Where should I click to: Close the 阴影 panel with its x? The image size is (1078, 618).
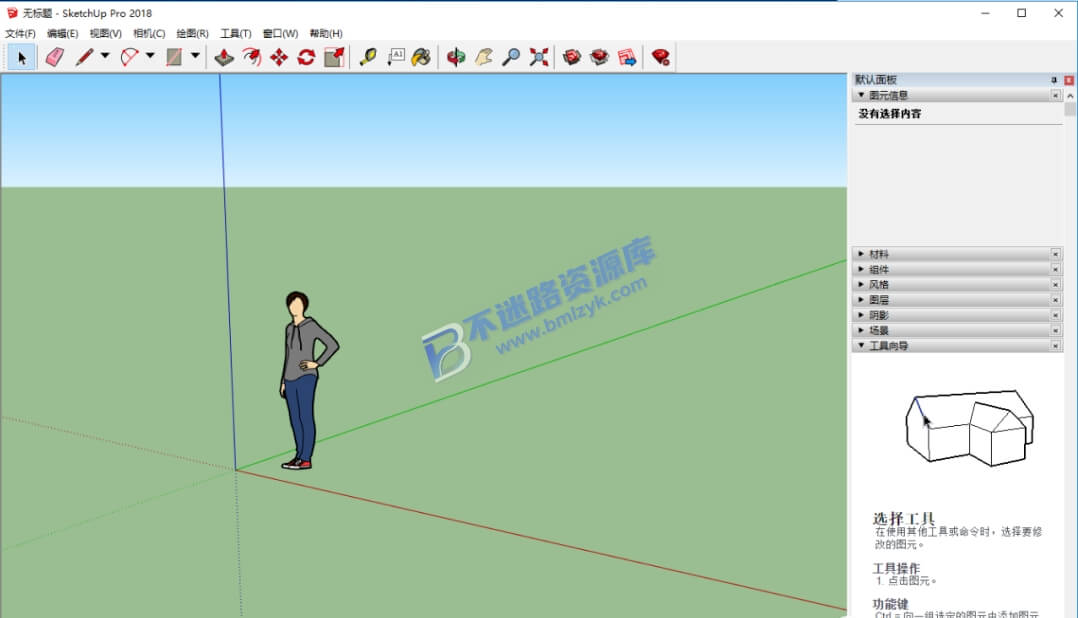(1055, 315)
